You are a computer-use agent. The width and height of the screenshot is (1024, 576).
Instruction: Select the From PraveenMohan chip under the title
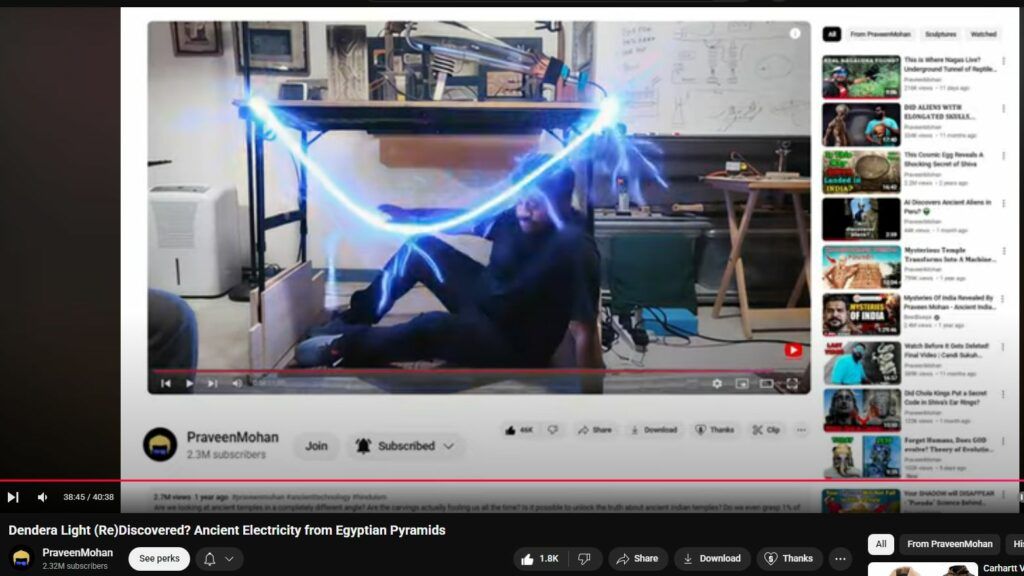(949, 544)
